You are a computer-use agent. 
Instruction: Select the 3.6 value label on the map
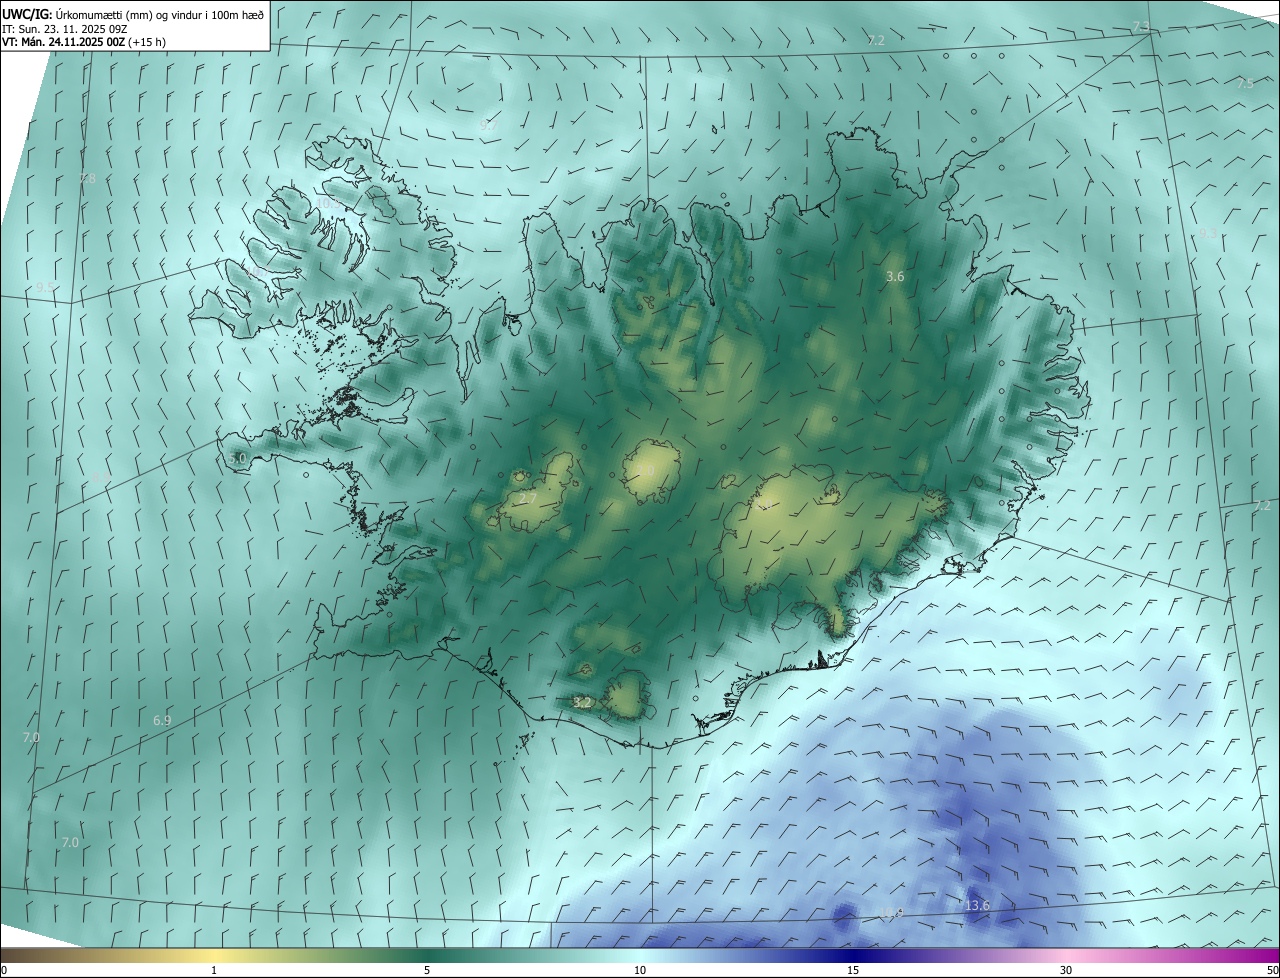coord(895,276)
